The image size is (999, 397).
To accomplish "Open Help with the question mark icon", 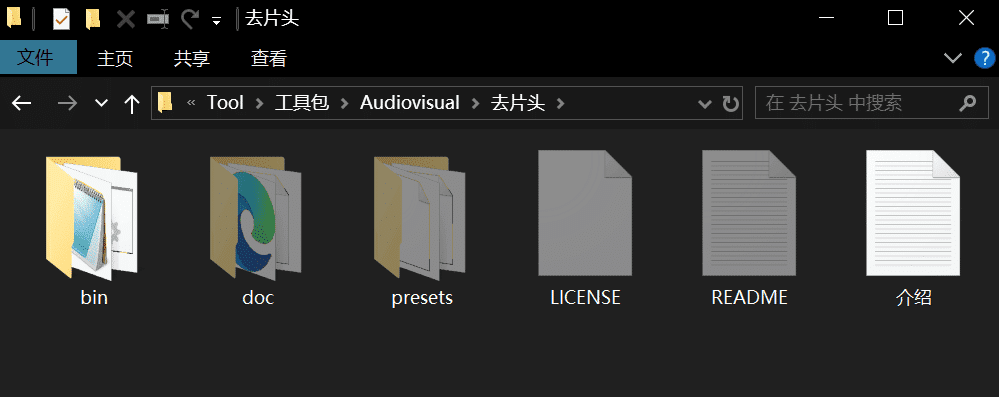I will 985,59.
